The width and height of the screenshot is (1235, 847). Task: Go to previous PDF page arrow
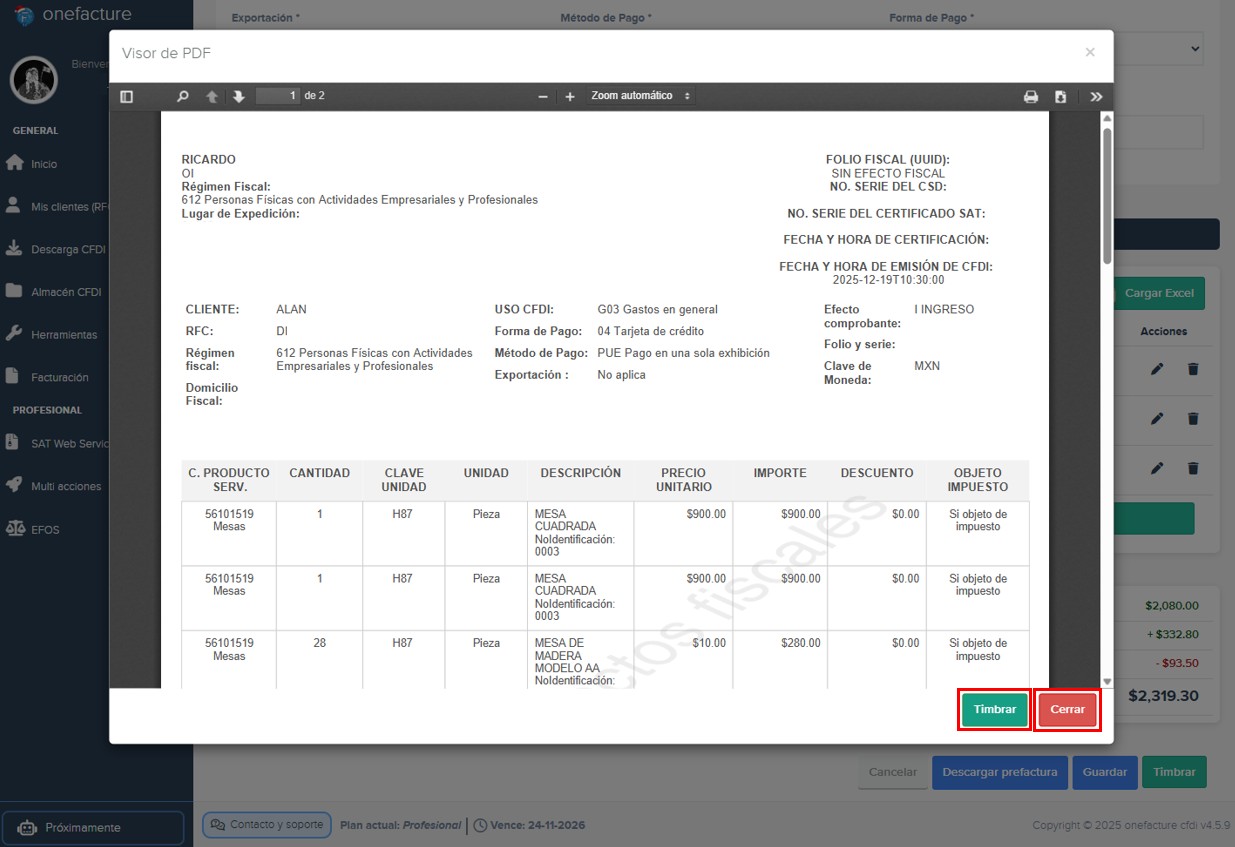(212, 97)
